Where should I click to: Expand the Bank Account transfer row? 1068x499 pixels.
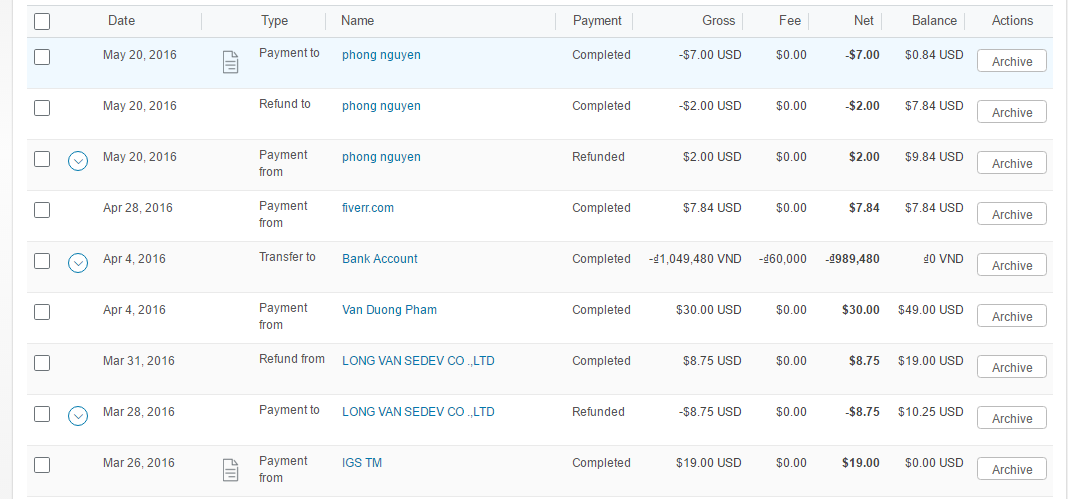coord(78,262)
